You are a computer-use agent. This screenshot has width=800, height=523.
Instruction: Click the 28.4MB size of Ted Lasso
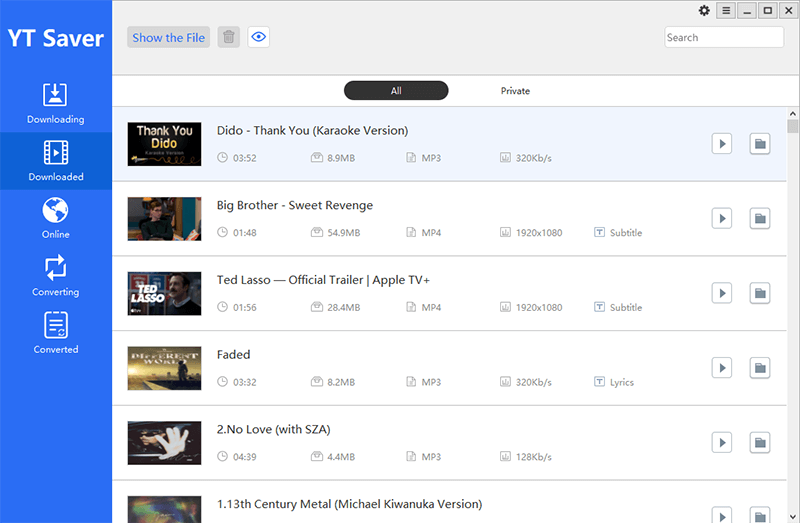[x=344, y=307]
